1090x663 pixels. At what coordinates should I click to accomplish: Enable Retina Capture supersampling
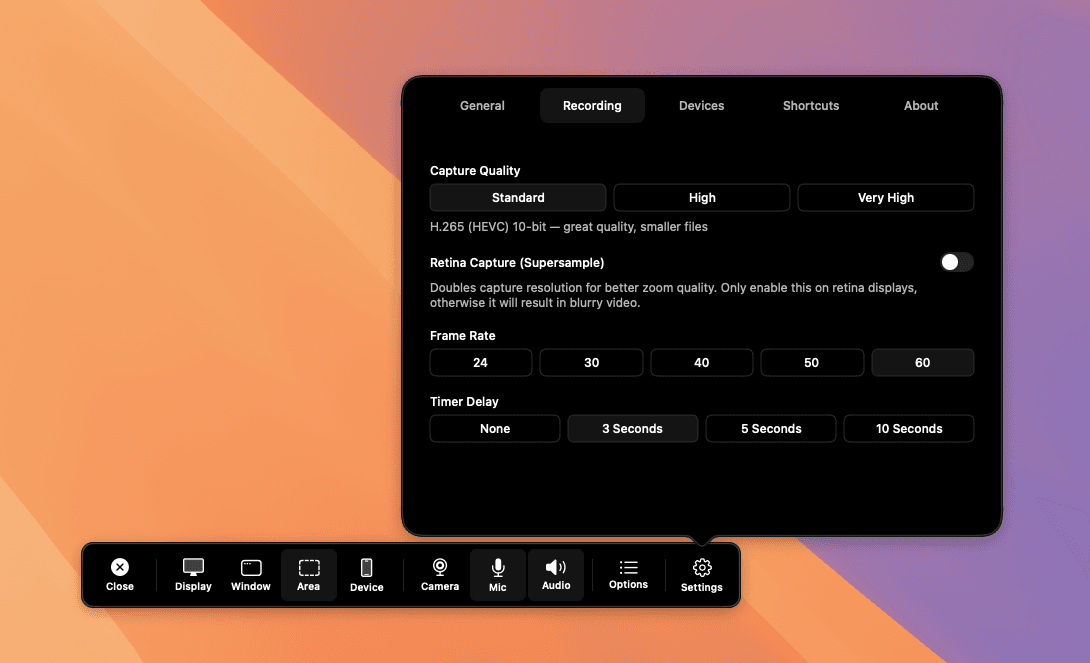click(x=956, y=262)
